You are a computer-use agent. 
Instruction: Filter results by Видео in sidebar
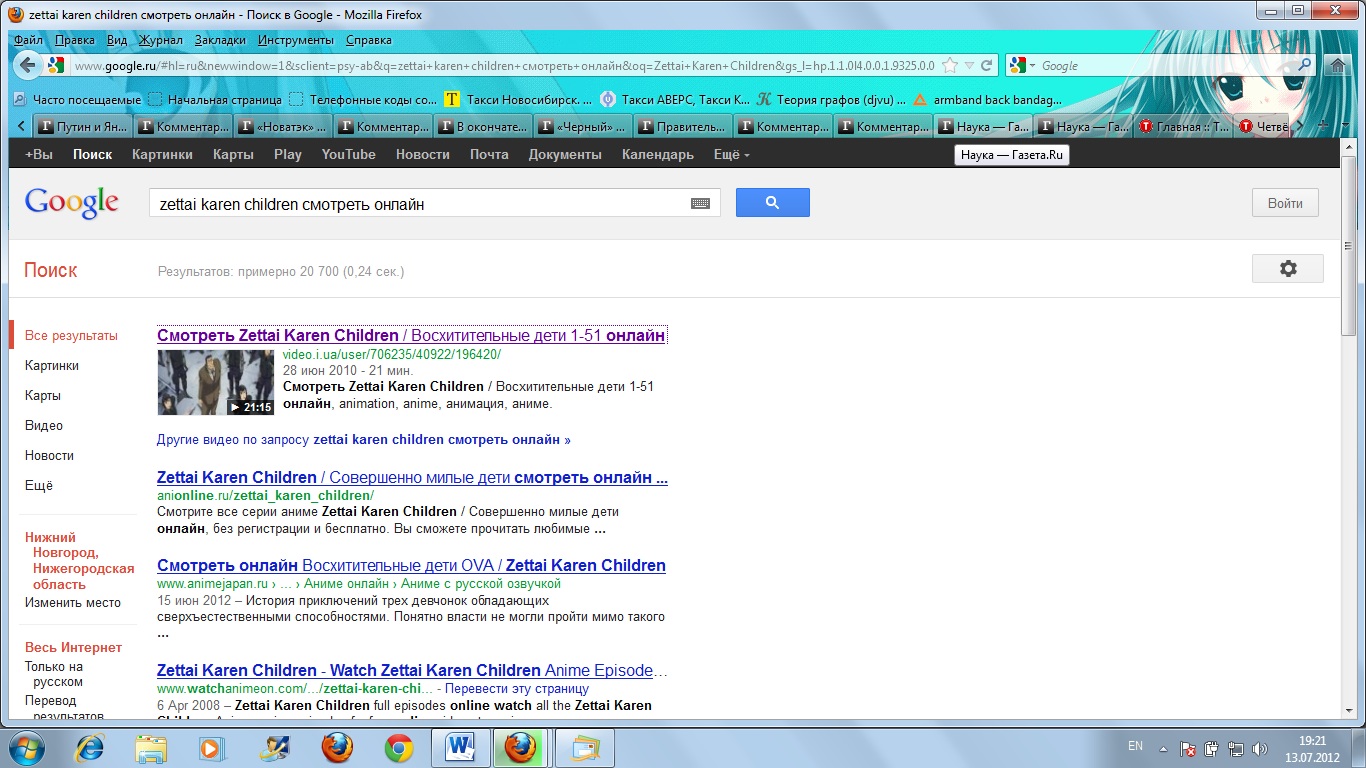click(x=44, y=425)
